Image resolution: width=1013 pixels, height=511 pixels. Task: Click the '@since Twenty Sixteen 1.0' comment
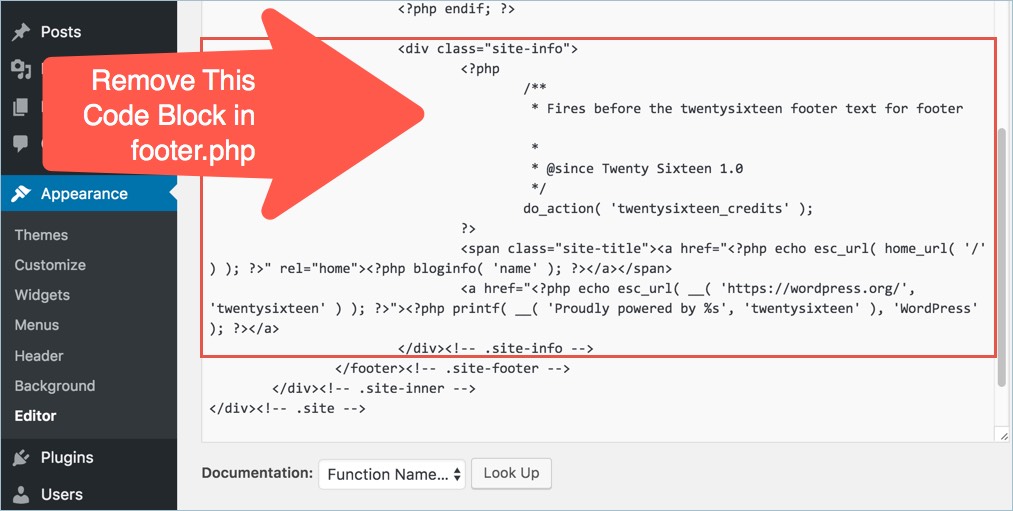637,169
